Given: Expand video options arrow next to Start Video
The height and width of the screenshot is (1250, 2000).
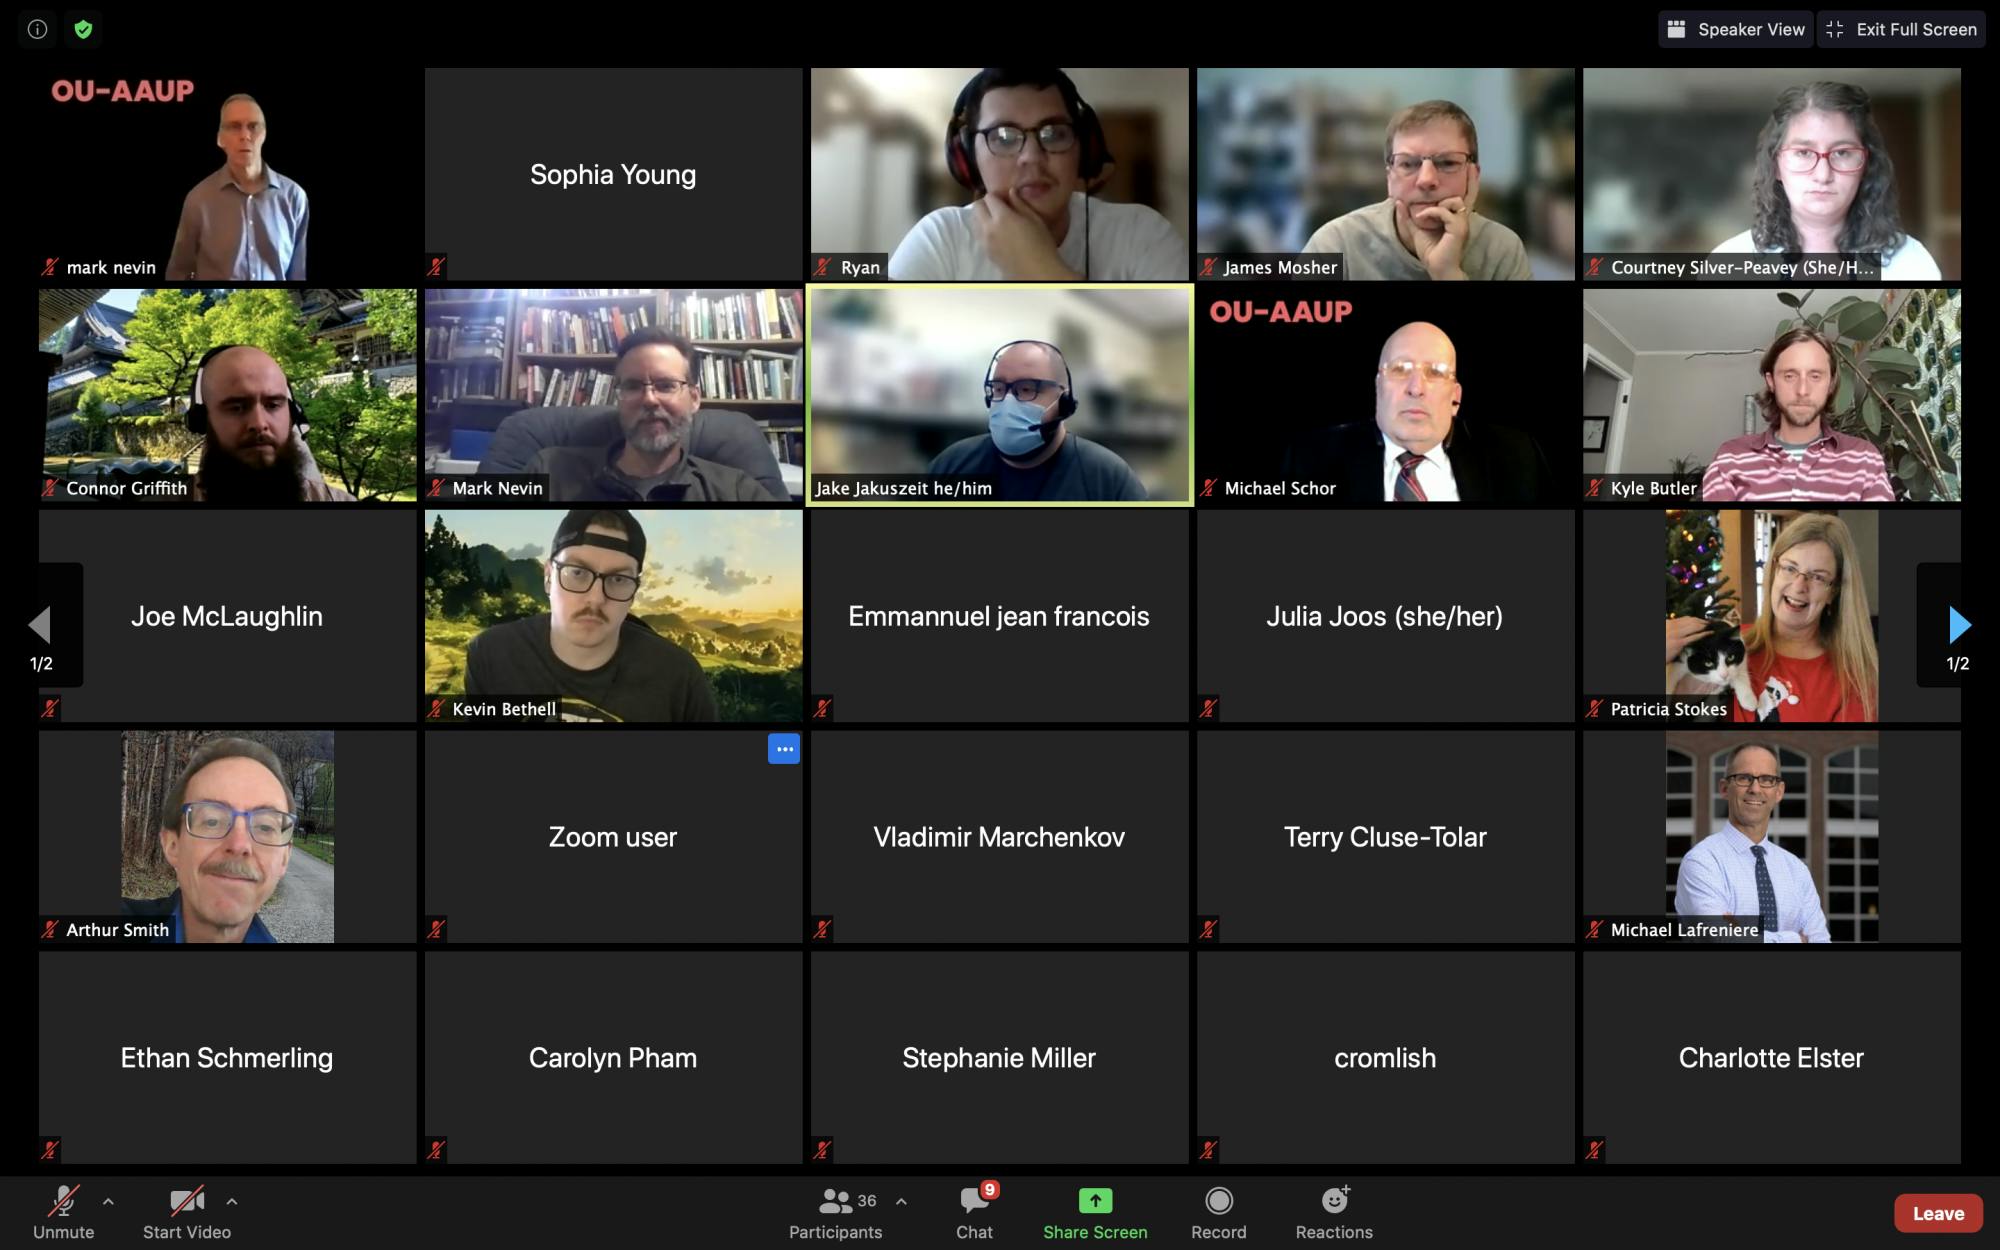Looking at the screenshot, I should (232, 1201).
